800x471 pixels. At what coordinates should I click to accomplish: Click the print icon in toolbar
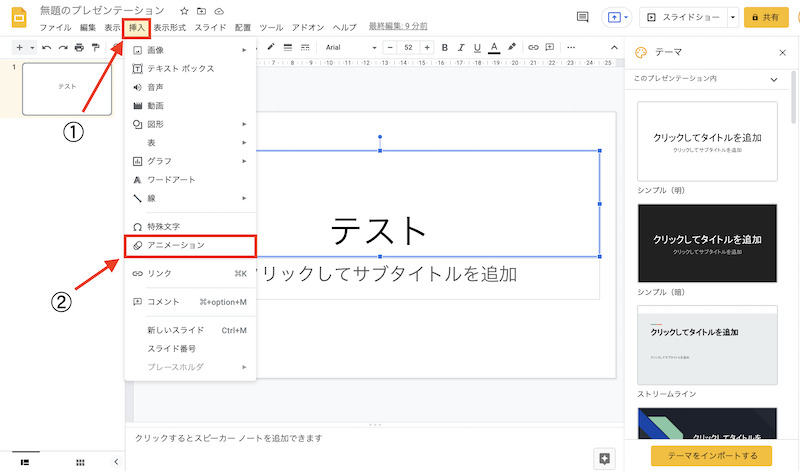click(79, 47)
